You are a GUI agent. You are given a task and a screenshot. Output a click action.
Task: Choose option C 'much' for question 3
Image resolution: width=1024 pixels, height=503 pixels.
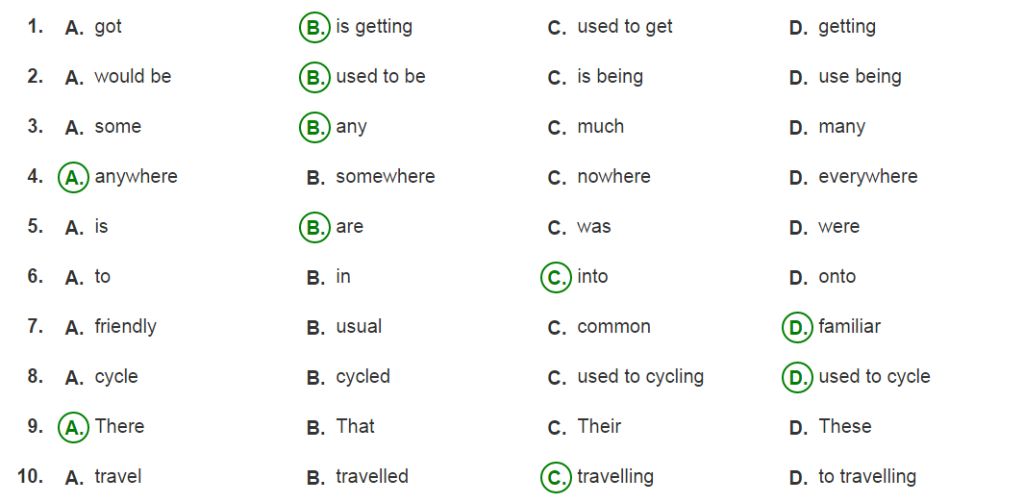point(586,127)
